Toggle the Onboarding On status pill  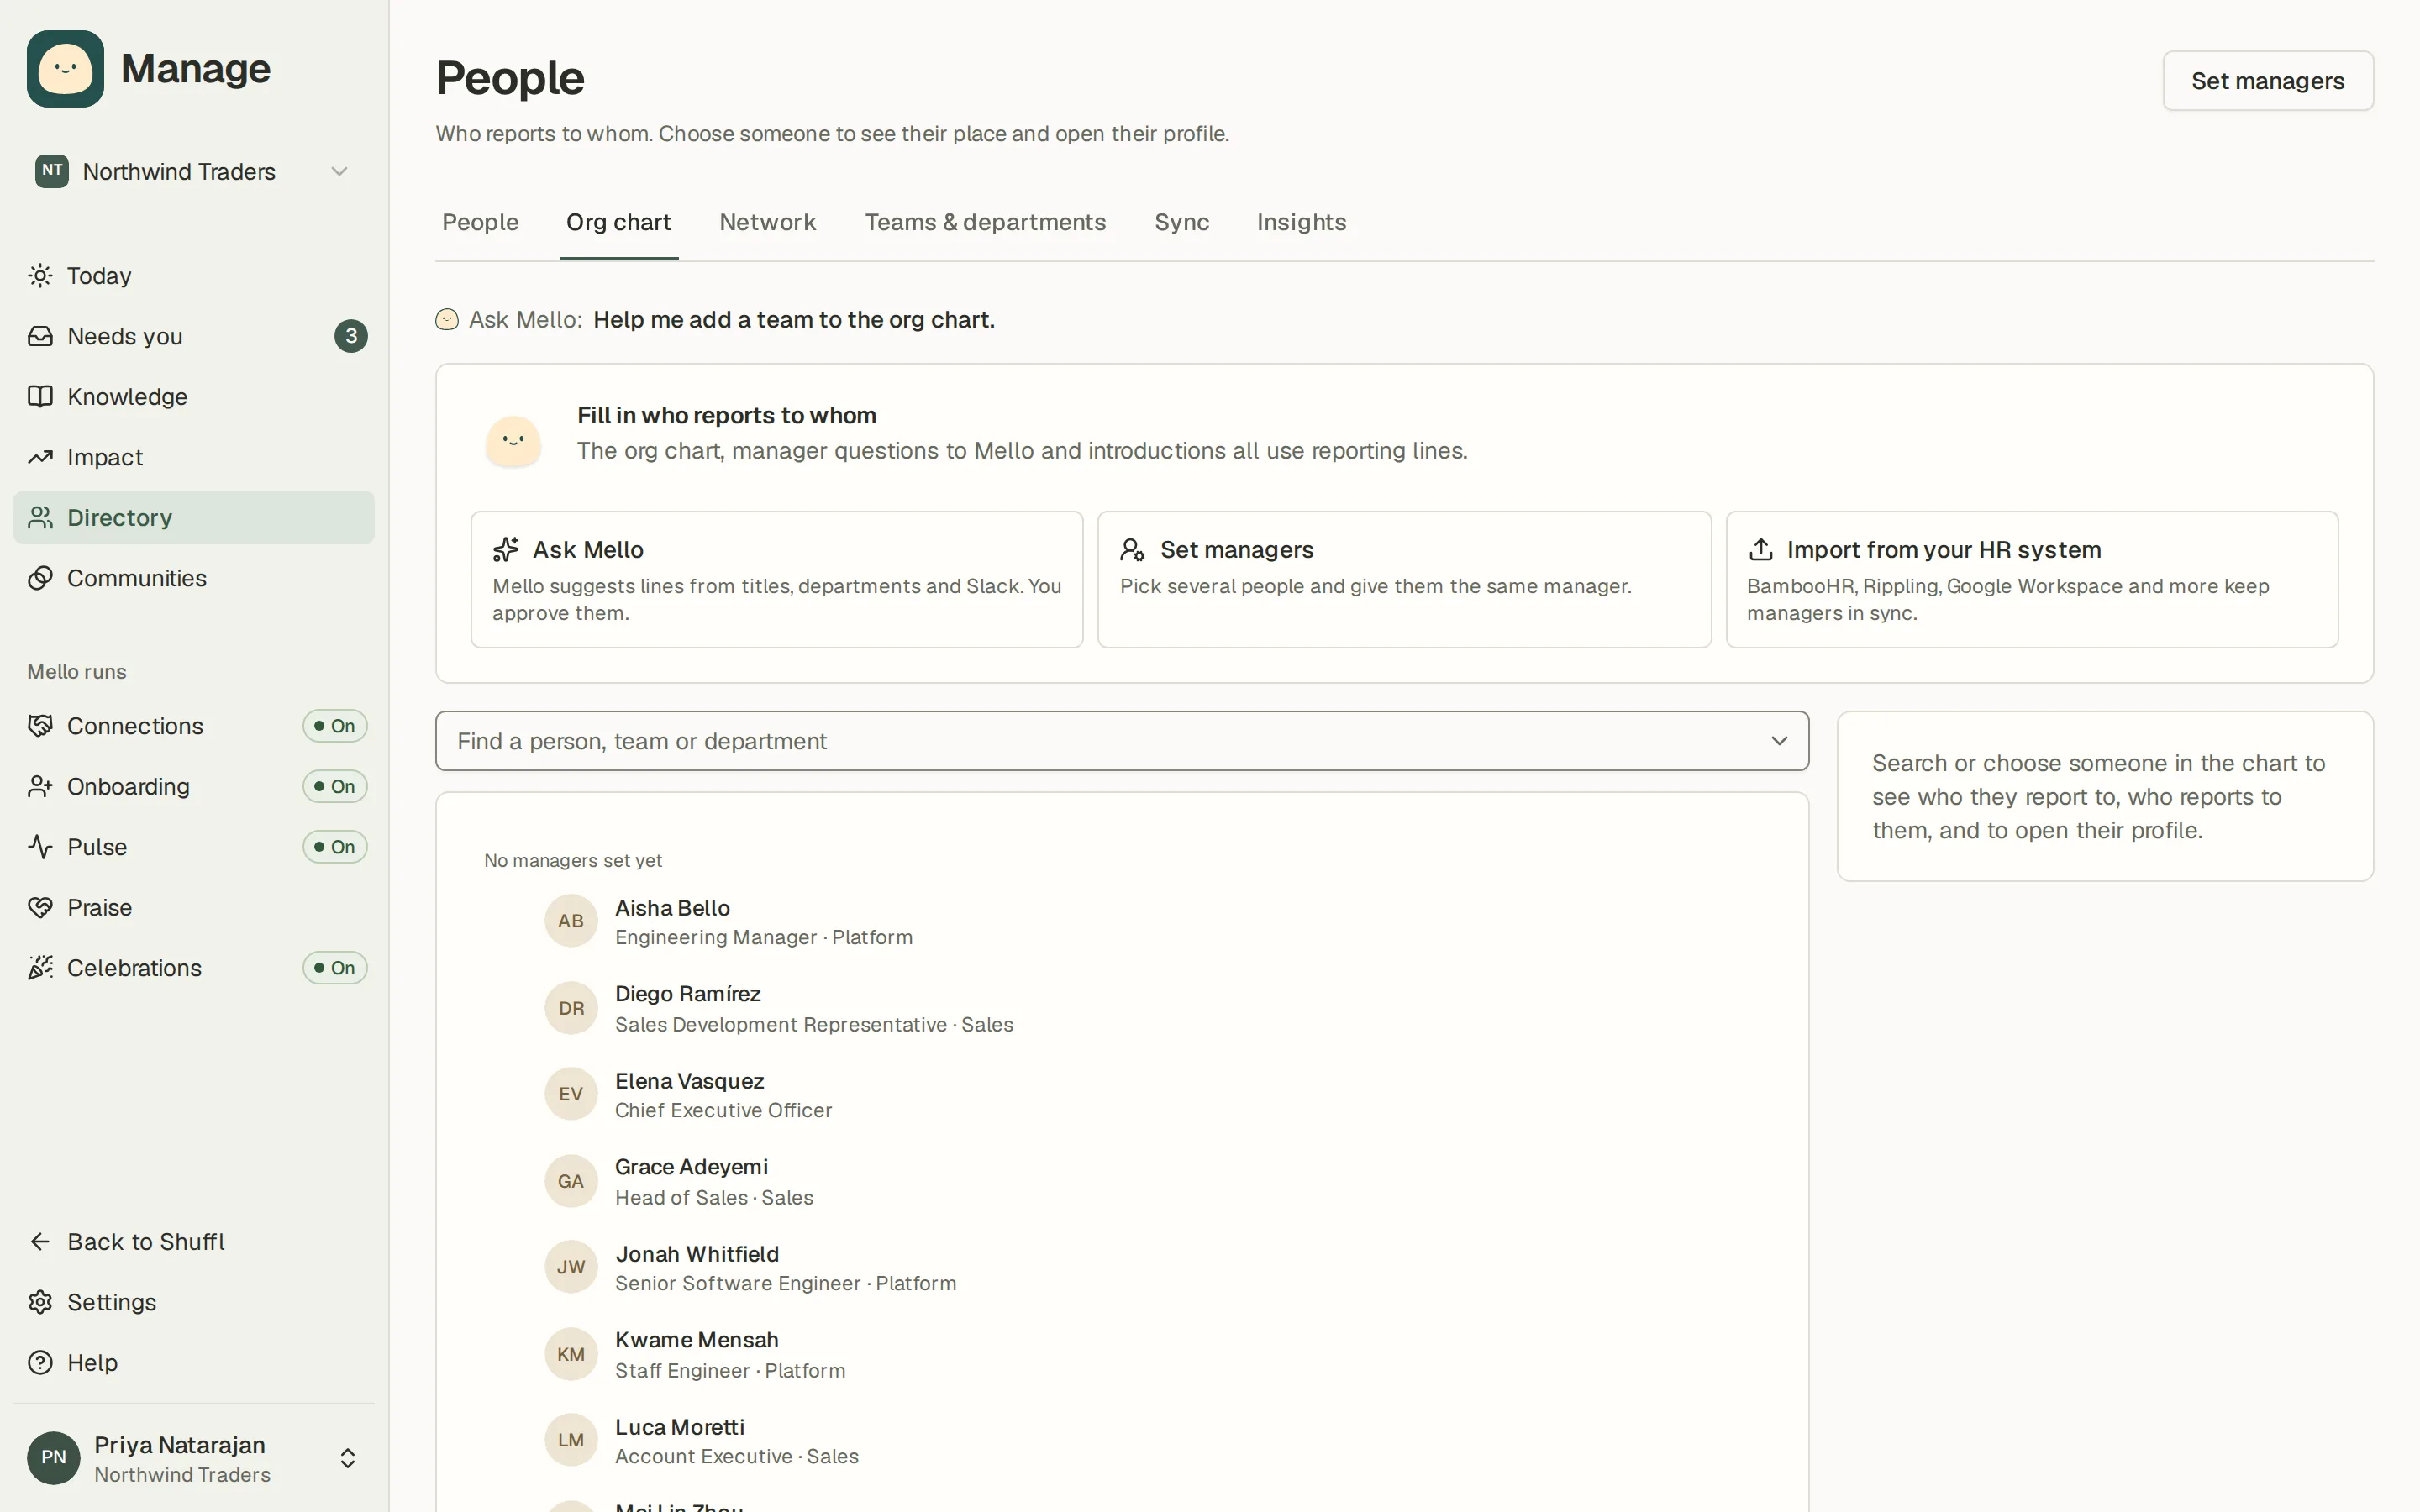coord(335,786)
